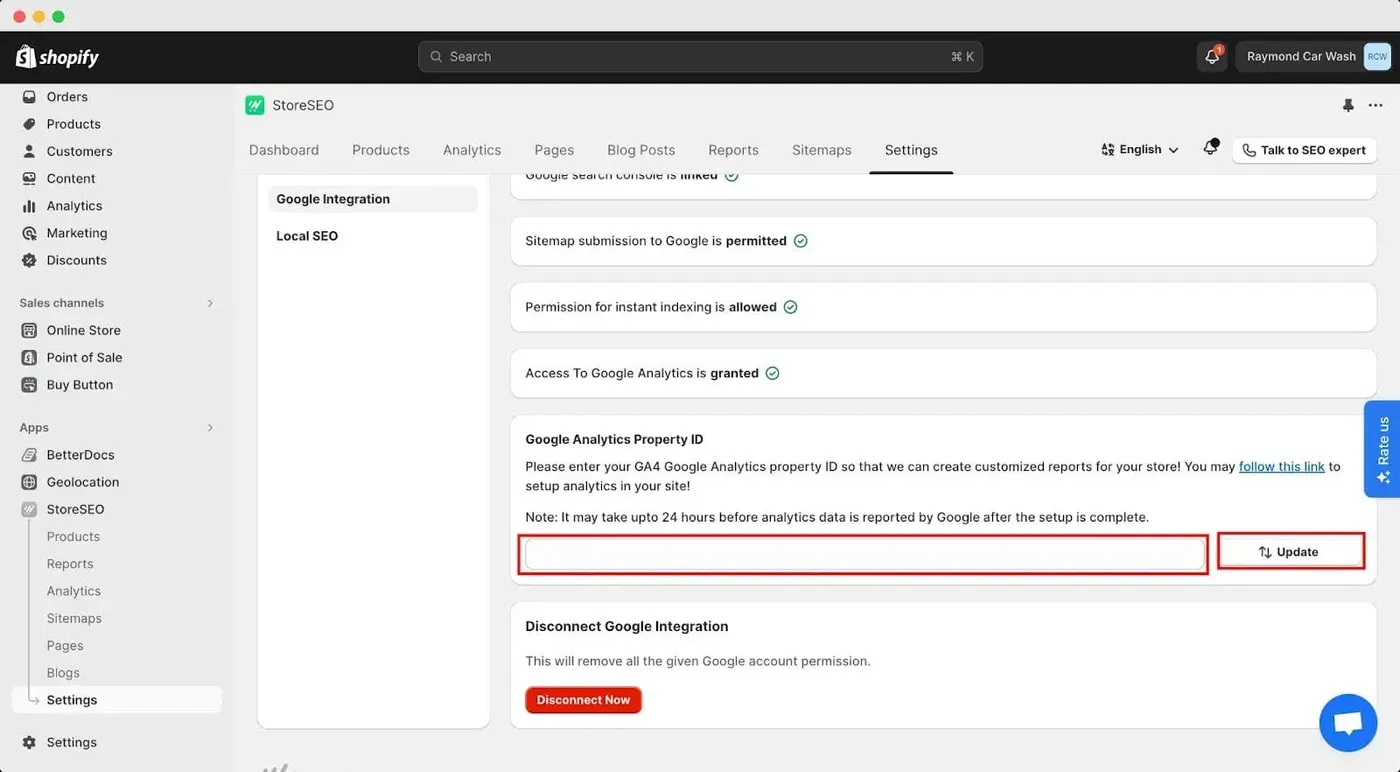Open StoreSEO Blogs sub-item in sidebar
Screen dimensions: 1400x772
[63, 673]
